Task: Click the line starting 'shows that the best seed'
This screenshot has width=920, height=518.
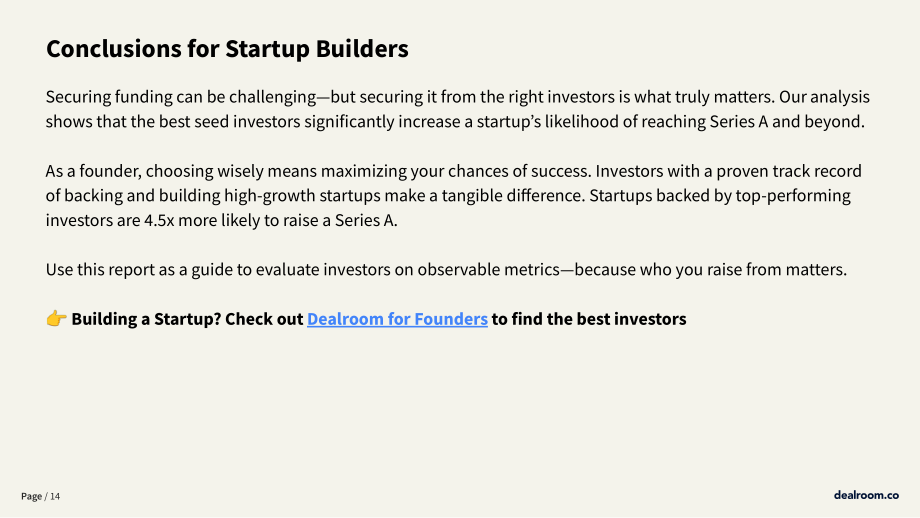Action: tap(455, 121)
